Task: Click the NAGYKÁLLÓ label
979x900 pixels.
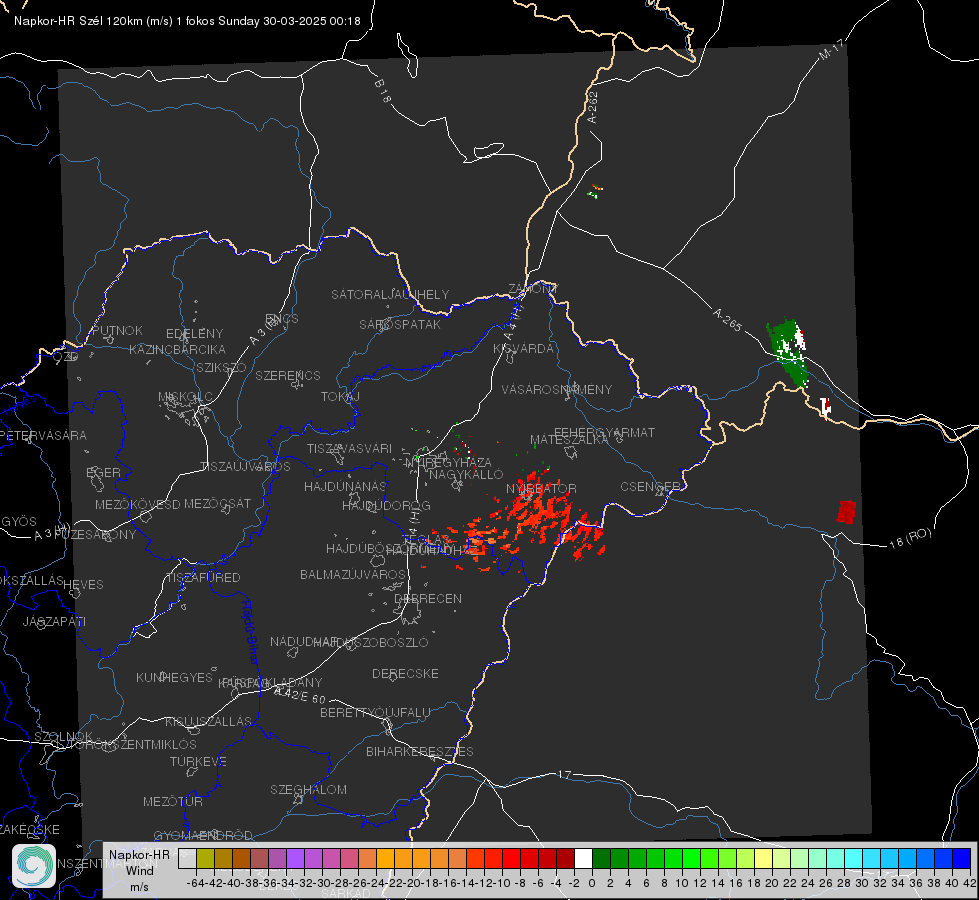Action: pyautogui.click(x=466, y=475)
